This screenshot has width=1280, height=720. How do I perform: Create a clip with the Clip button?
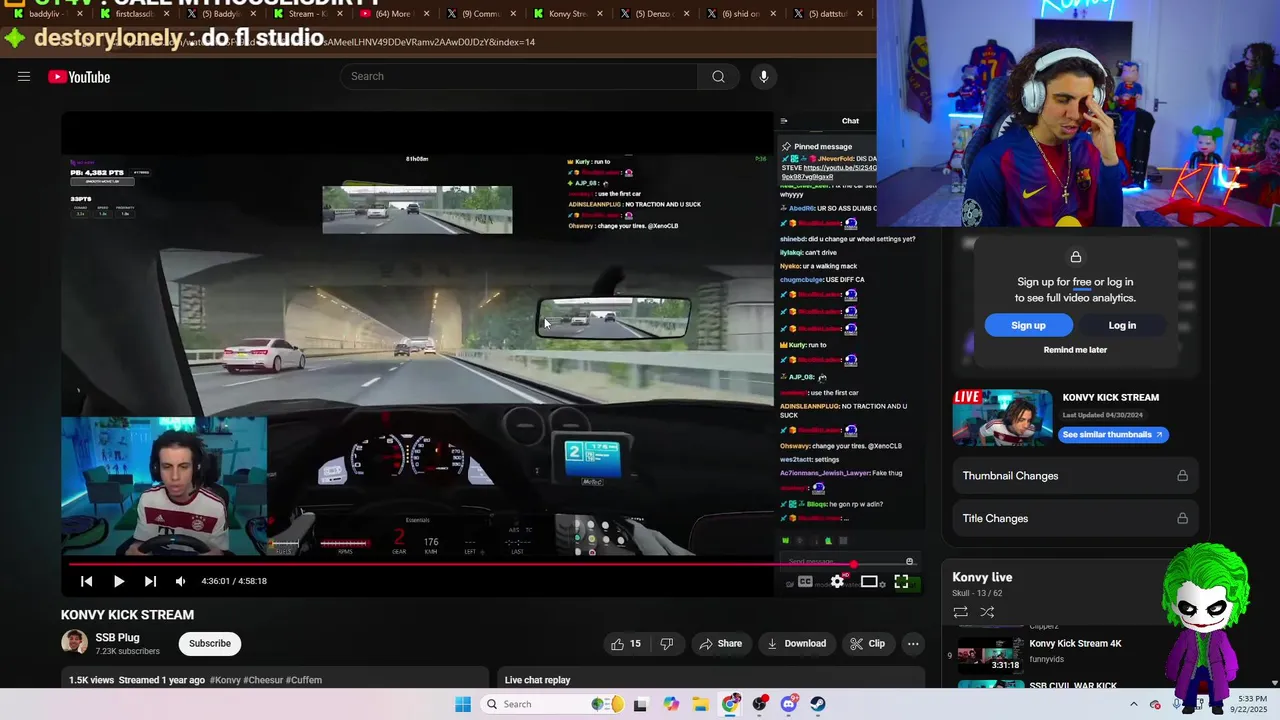point(867,644)
